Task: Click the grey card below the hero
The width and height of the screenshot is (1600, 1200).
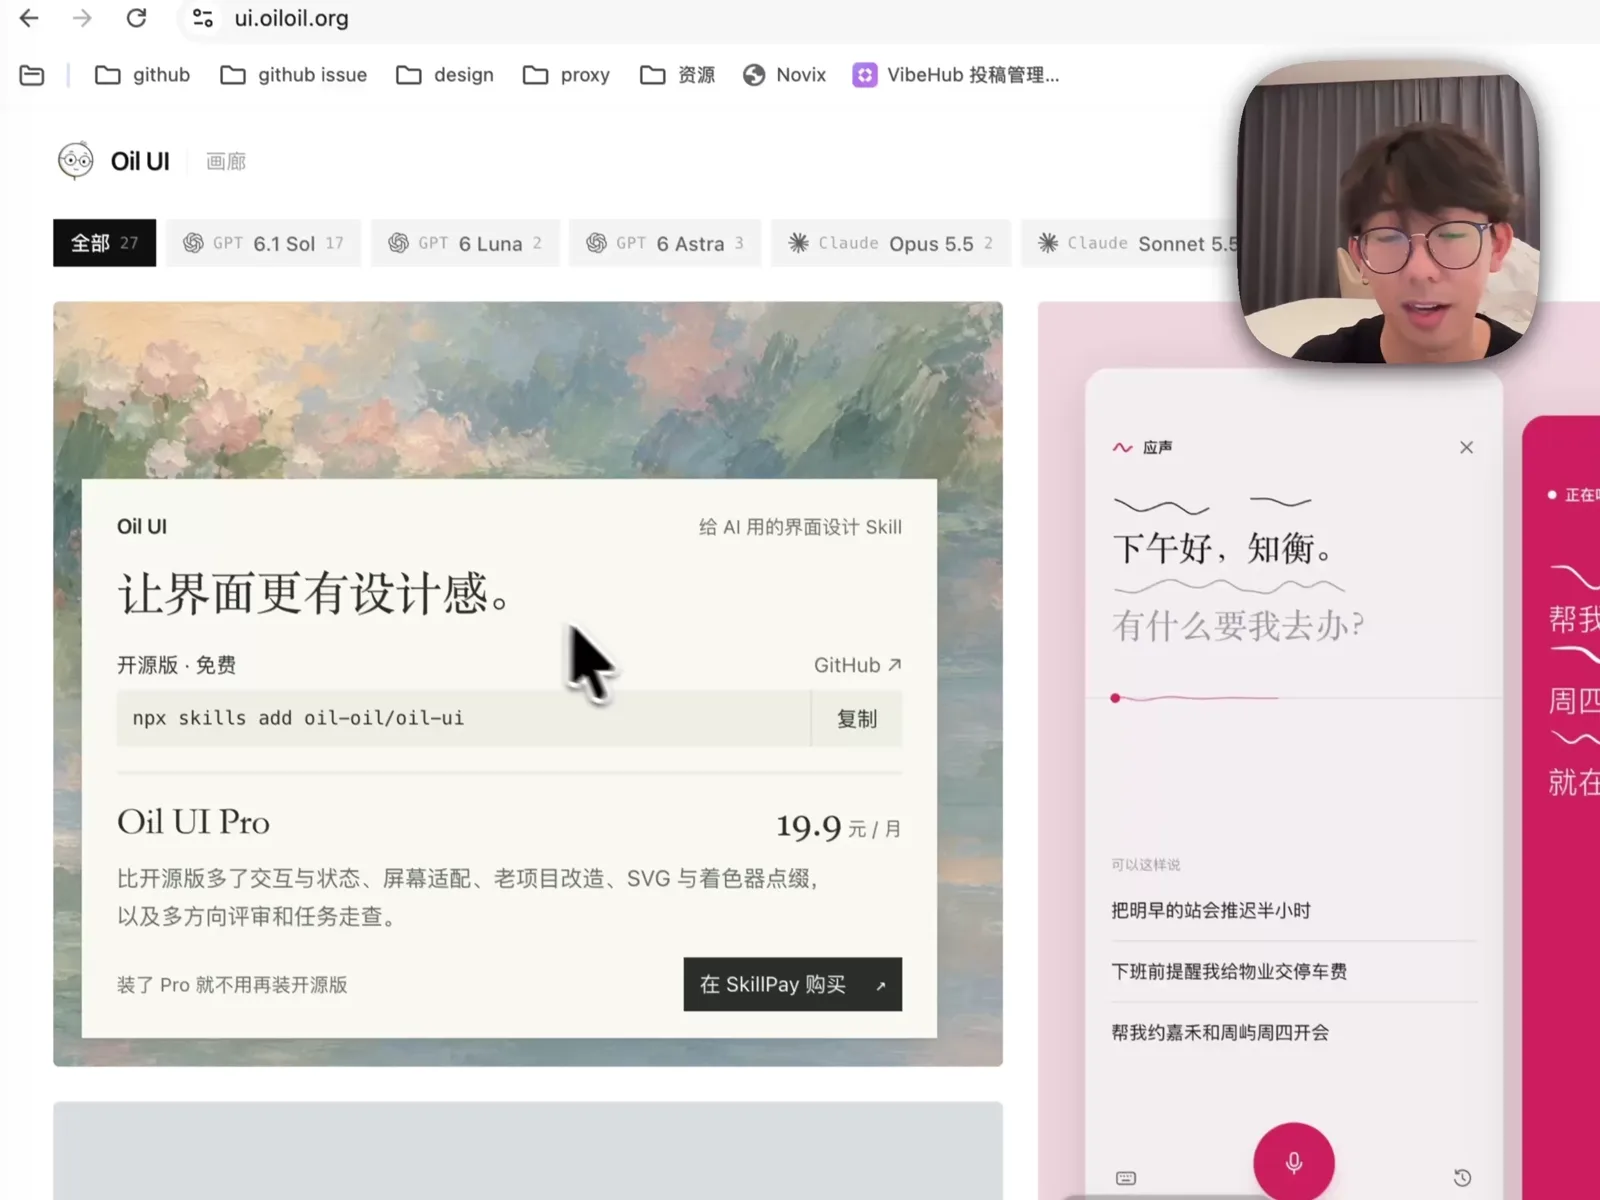Action: tap(528, 1151)
